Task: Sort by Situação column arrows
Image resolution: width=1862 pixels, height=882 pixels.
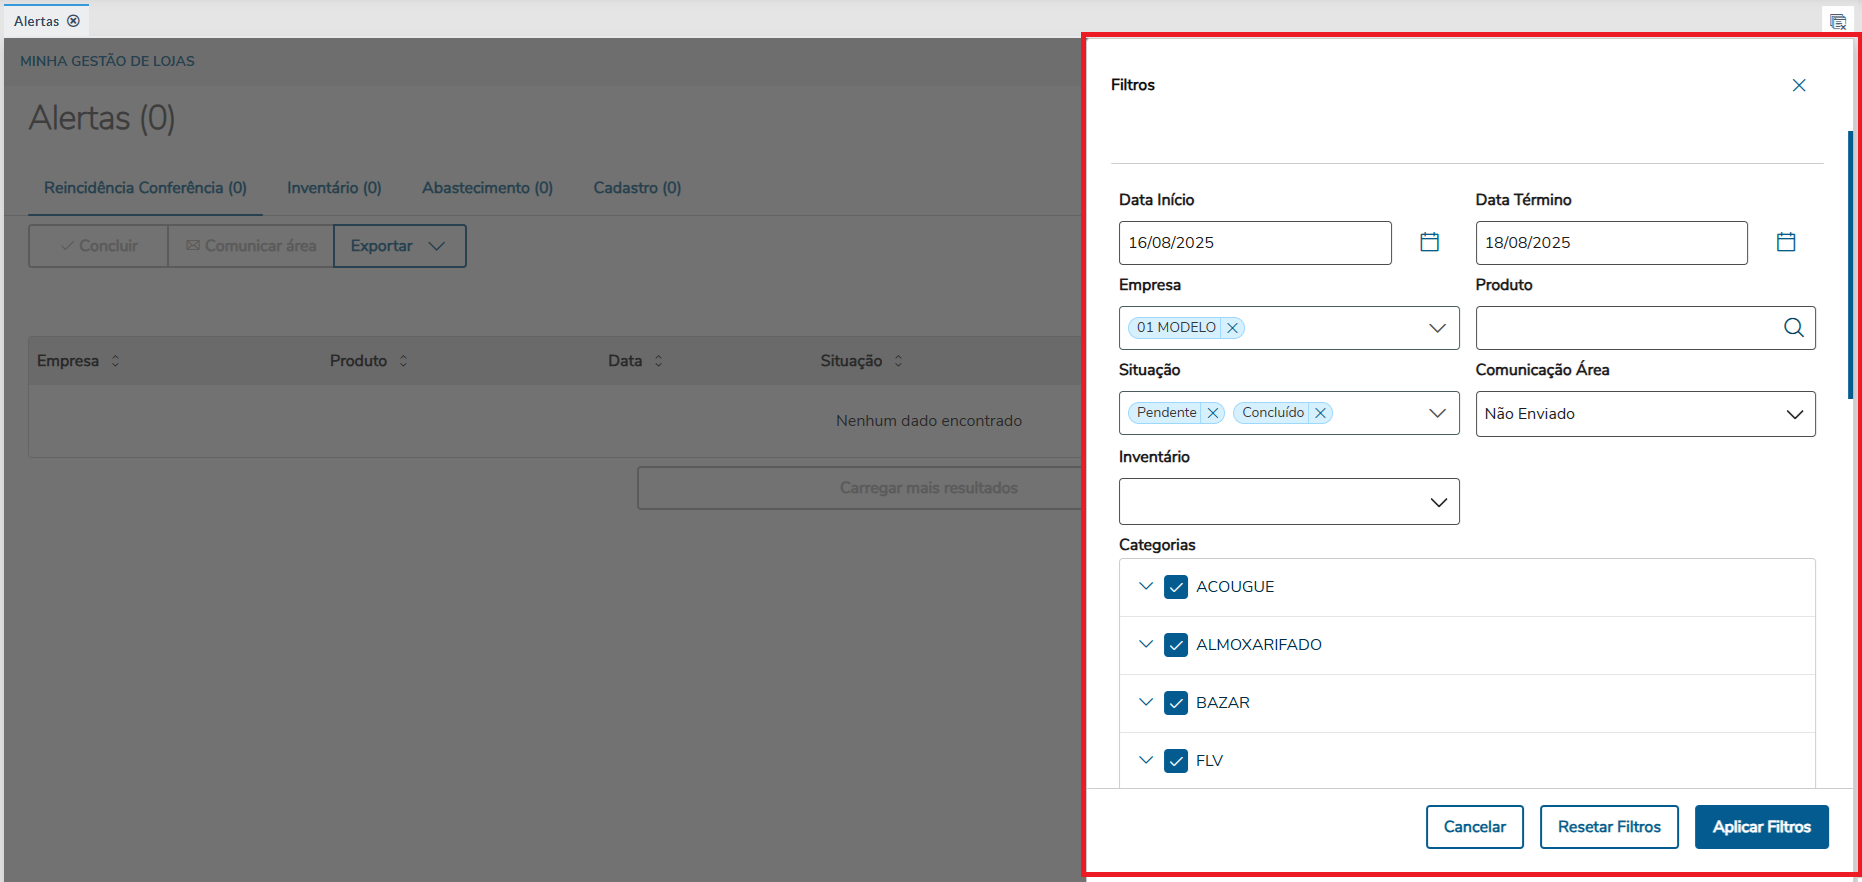Action: [898, 361]
